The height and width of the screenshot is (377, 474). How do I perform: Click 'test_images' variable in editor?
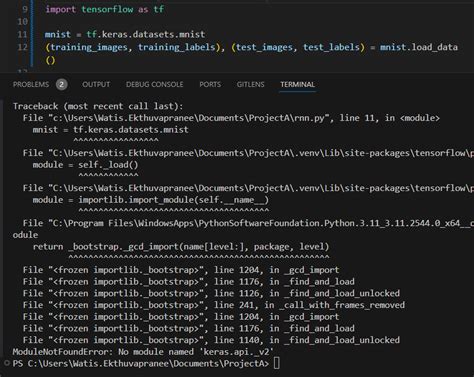[x=264, y=47]
